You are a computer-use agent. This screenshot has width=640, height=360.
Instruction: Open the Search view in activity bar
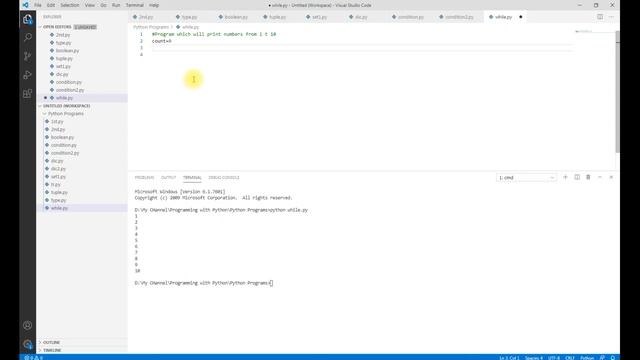click(x=27, y=38)
